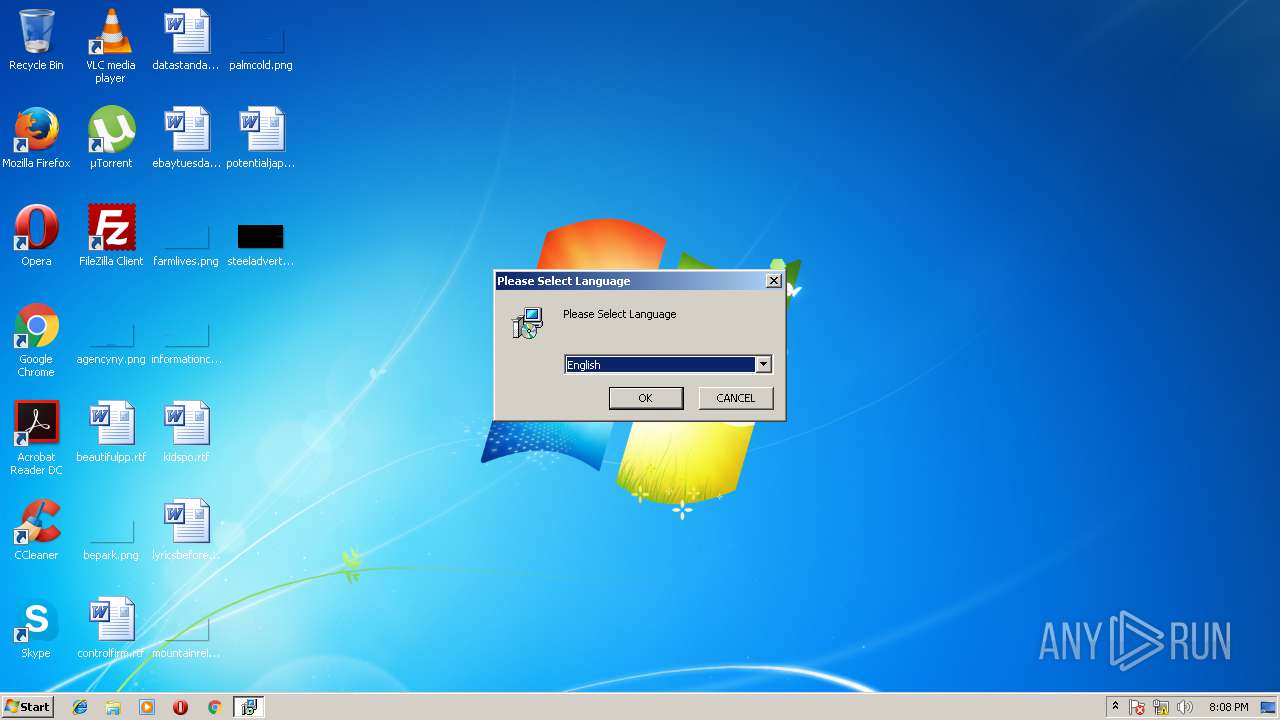1280x720 pixels.
Task: Click the Show Desktop button
Action: coord(1269,707)
